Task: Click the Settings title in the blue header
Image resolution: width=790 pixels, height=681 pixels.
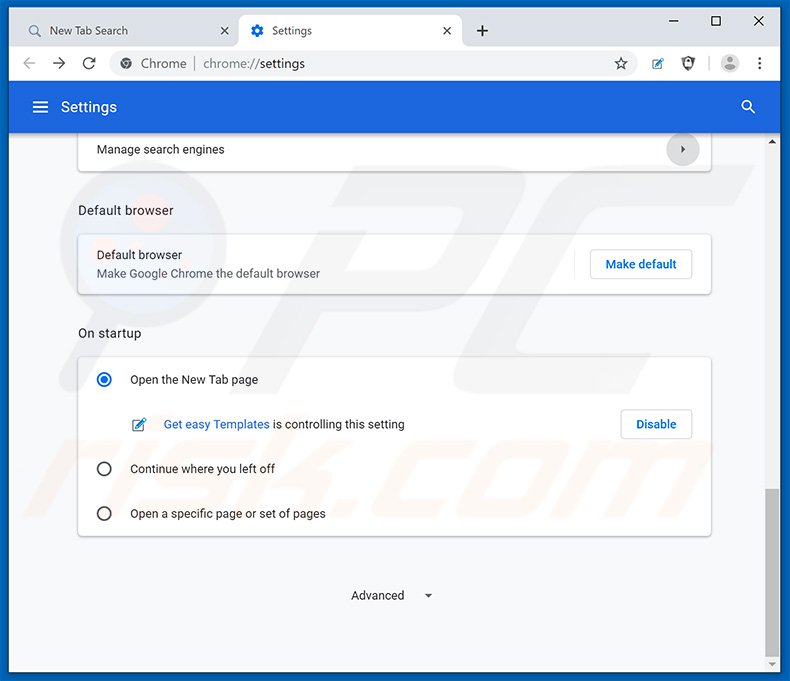Action: click(x=89, y=107)
